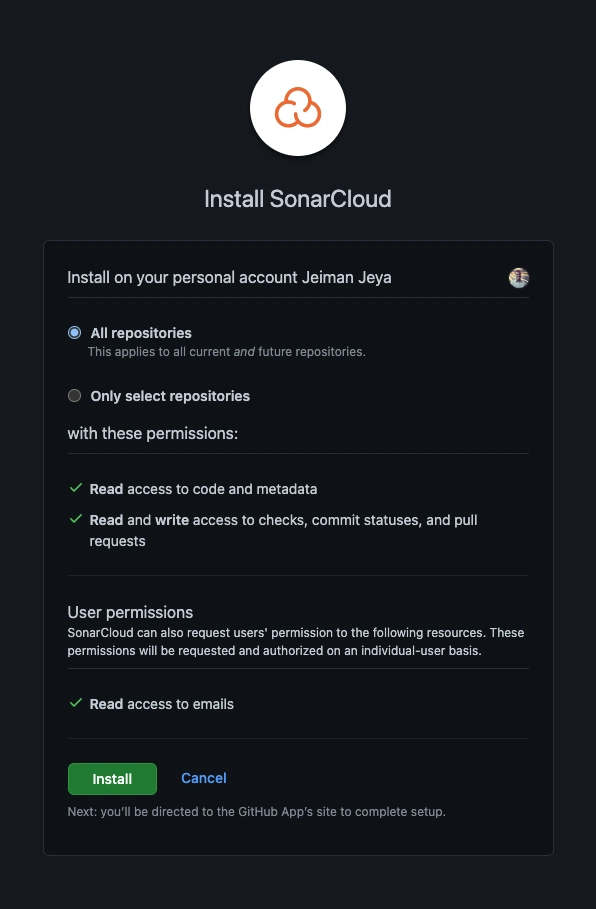Click the current and future repositories description
596x909 pixels.
pyautogui.click(x=227, y=352)
